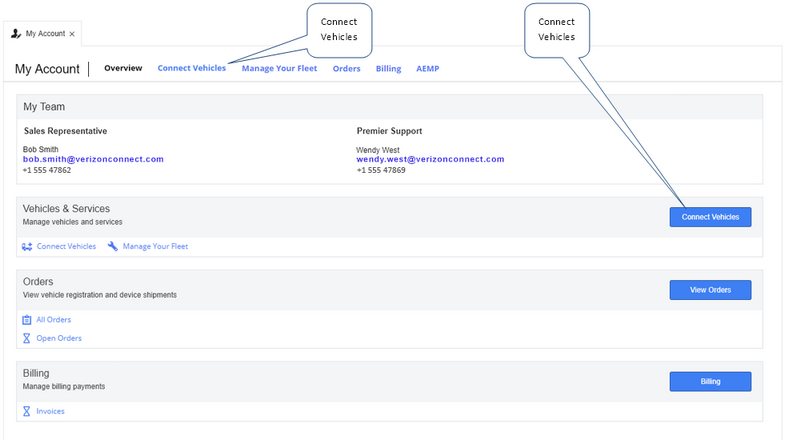Open the Invoices link
This screenshot has width=785, height=440.
click(x=50, y=411)
